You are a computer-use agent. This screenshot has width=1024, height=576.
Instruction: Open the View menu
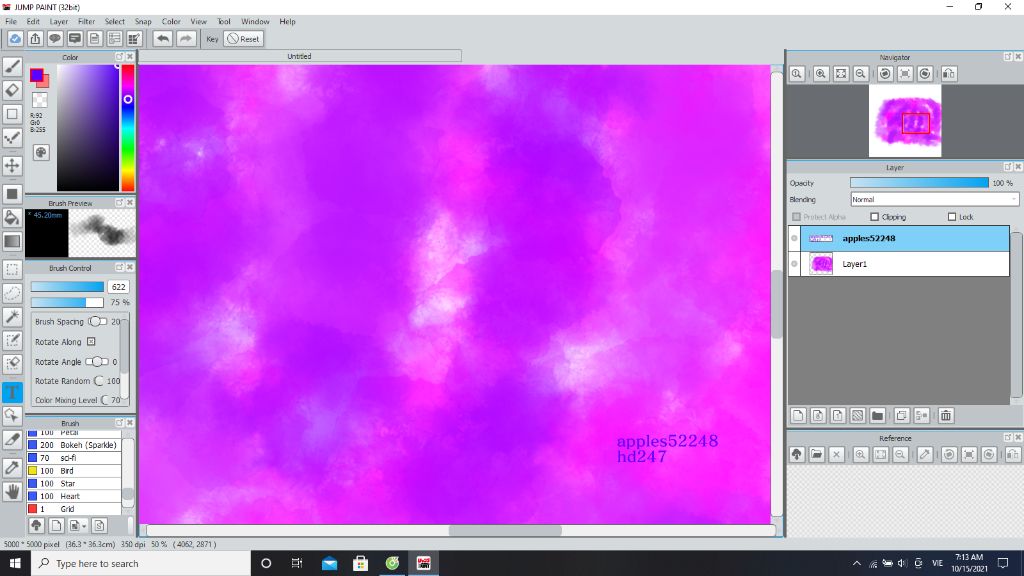pyautogui.click(x=199, y=22)
